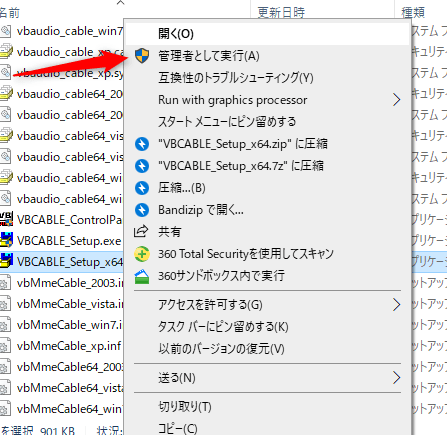Select the vbMmeCable64_200 file name
This screenshot has height=435, width=447.
70,367
